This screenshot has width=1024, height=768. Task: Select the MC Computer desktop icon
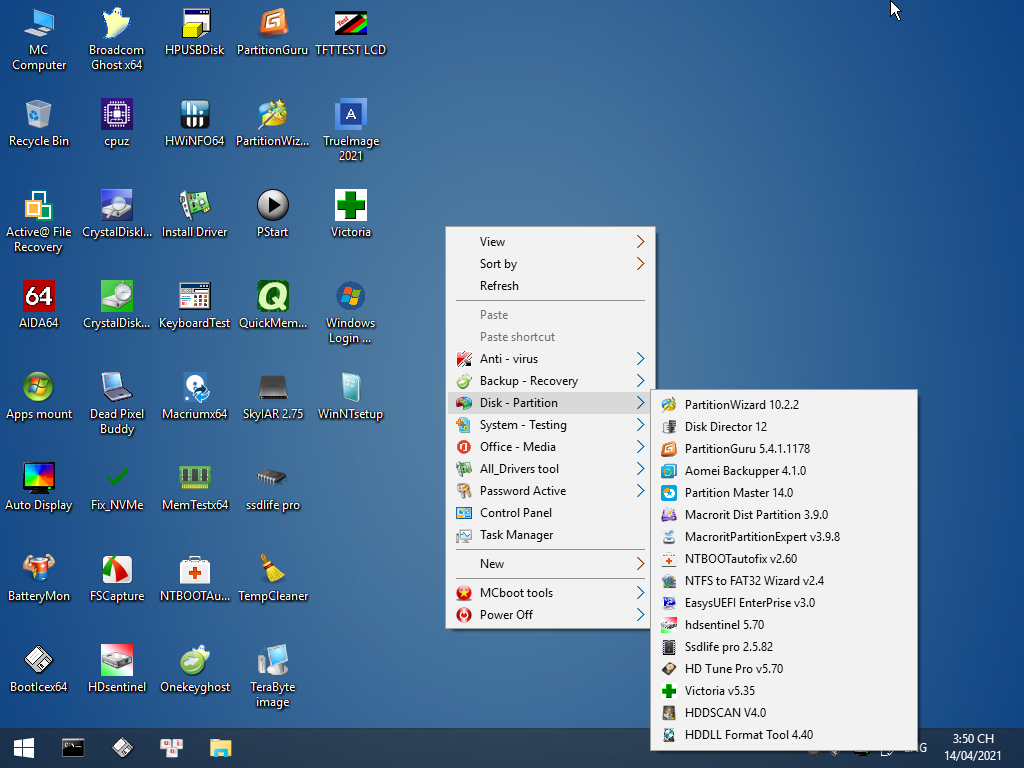point(39,39)
